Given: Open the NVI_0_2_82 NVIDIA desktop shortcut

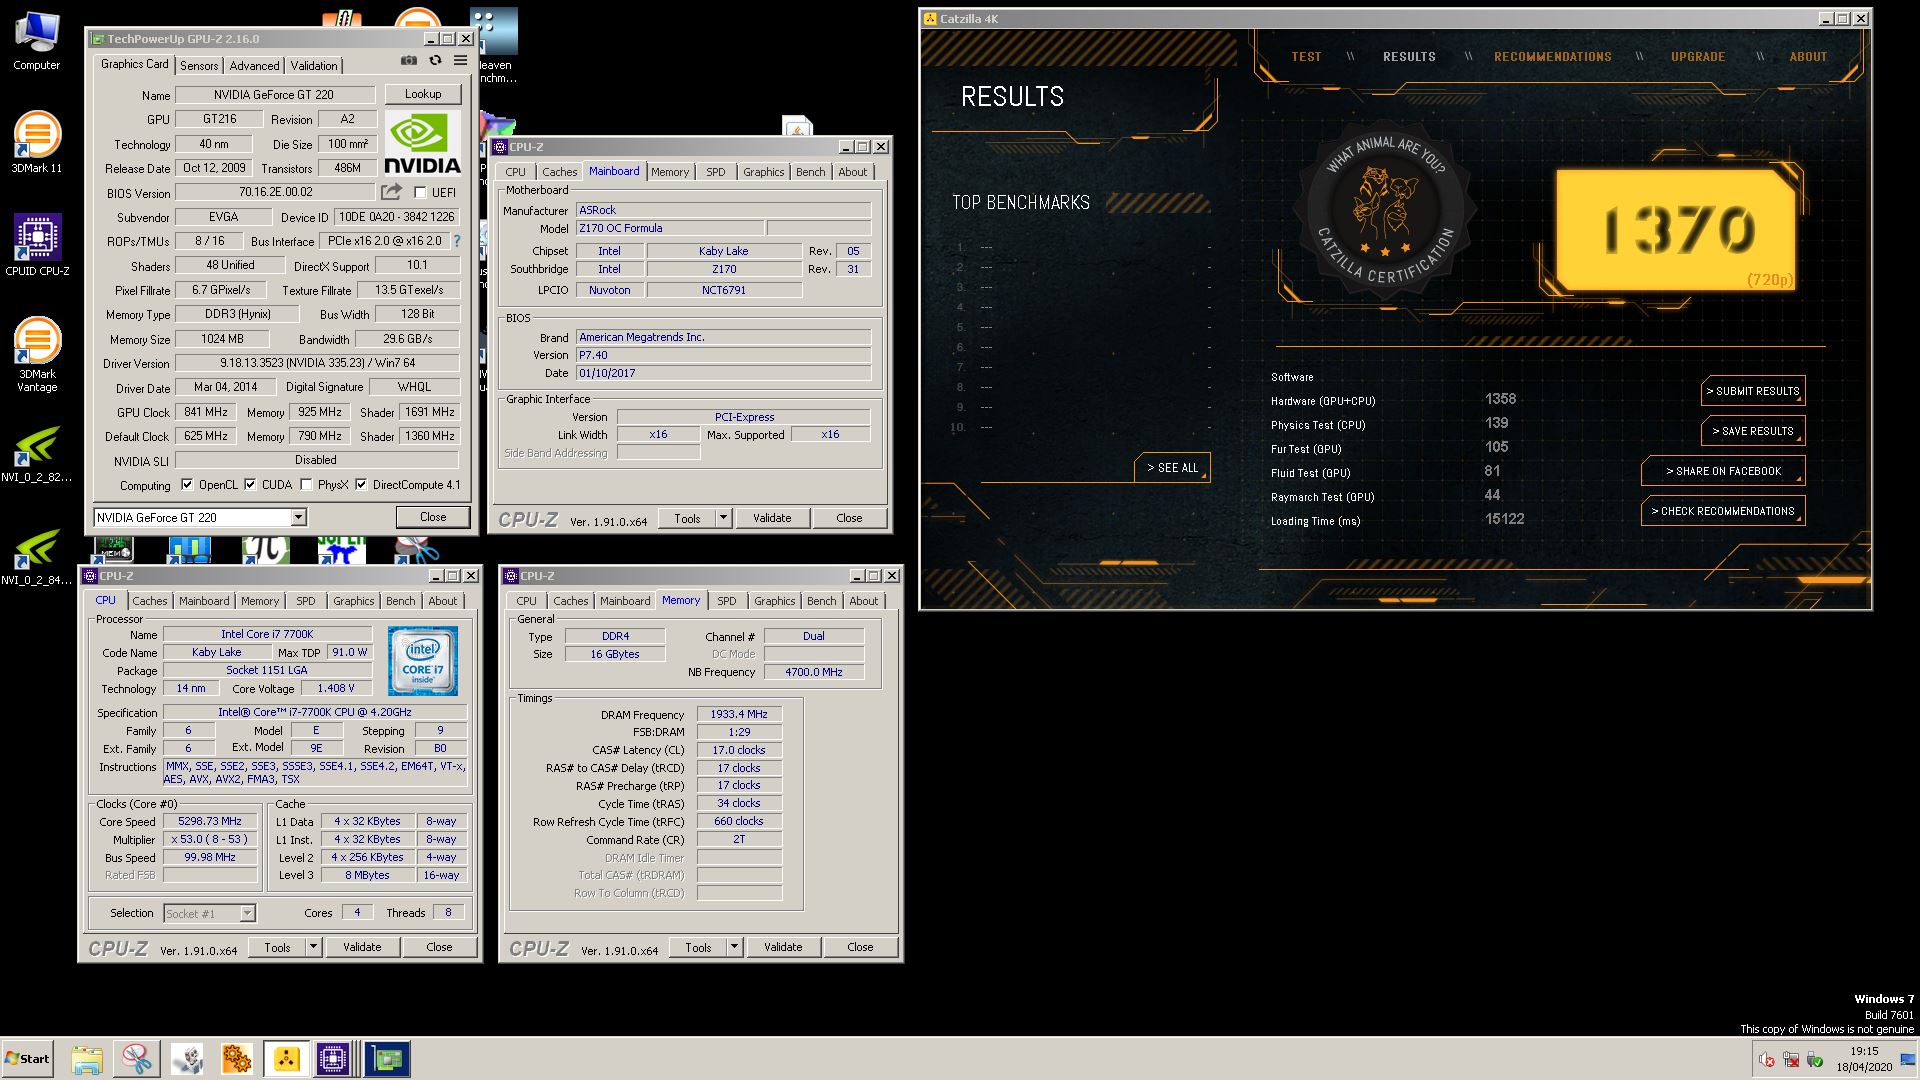Looking at the screenshot, I should point(37,455).
